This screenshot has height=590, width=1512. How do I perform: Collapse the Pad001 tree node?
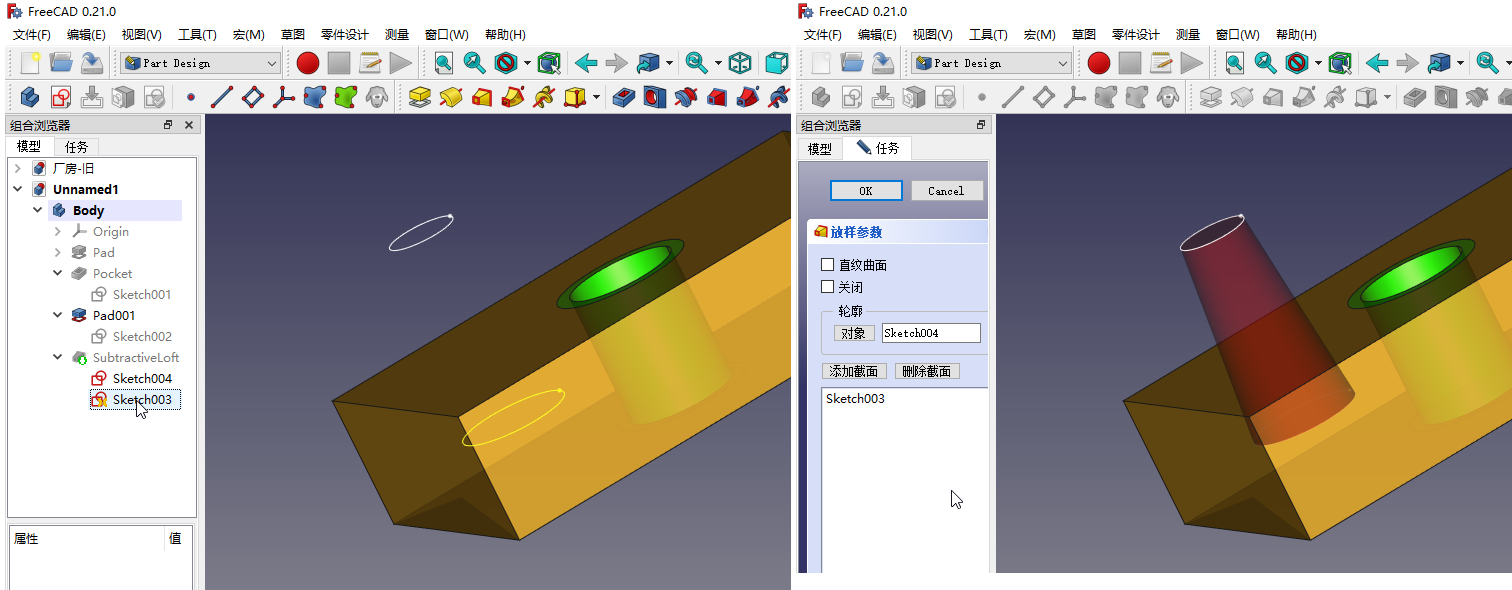point(58,315)
